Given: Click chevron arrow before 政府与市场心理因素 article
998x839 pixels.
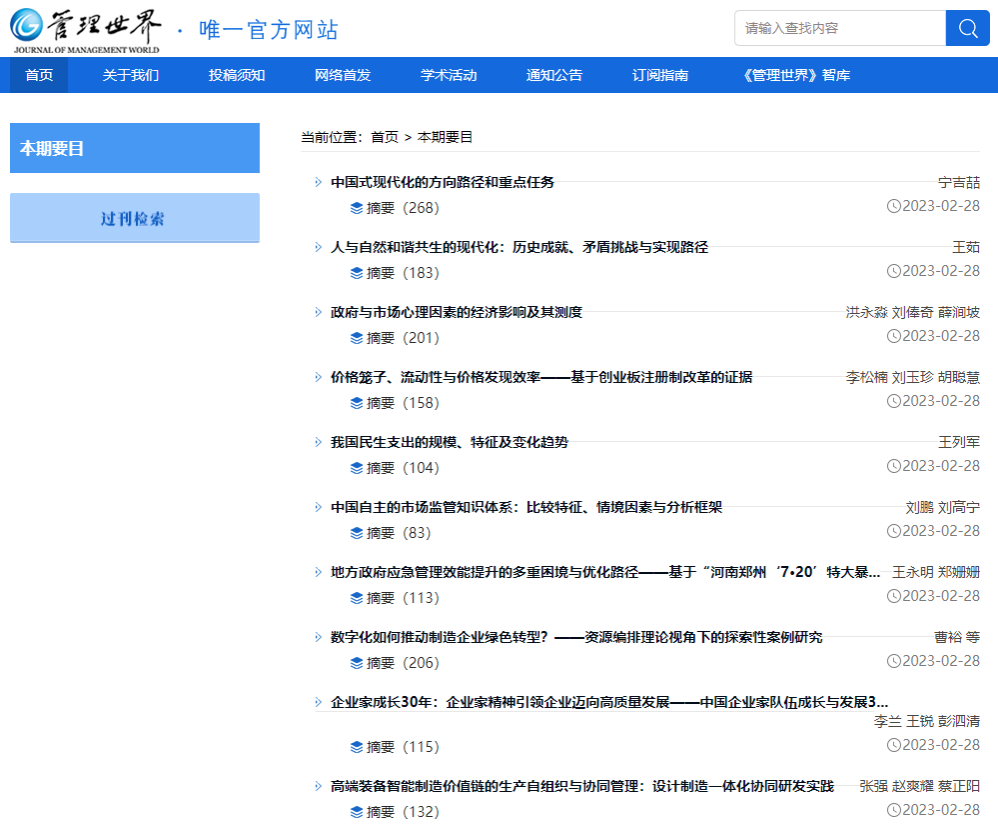Looking at the screenshot, I should 318,312.
